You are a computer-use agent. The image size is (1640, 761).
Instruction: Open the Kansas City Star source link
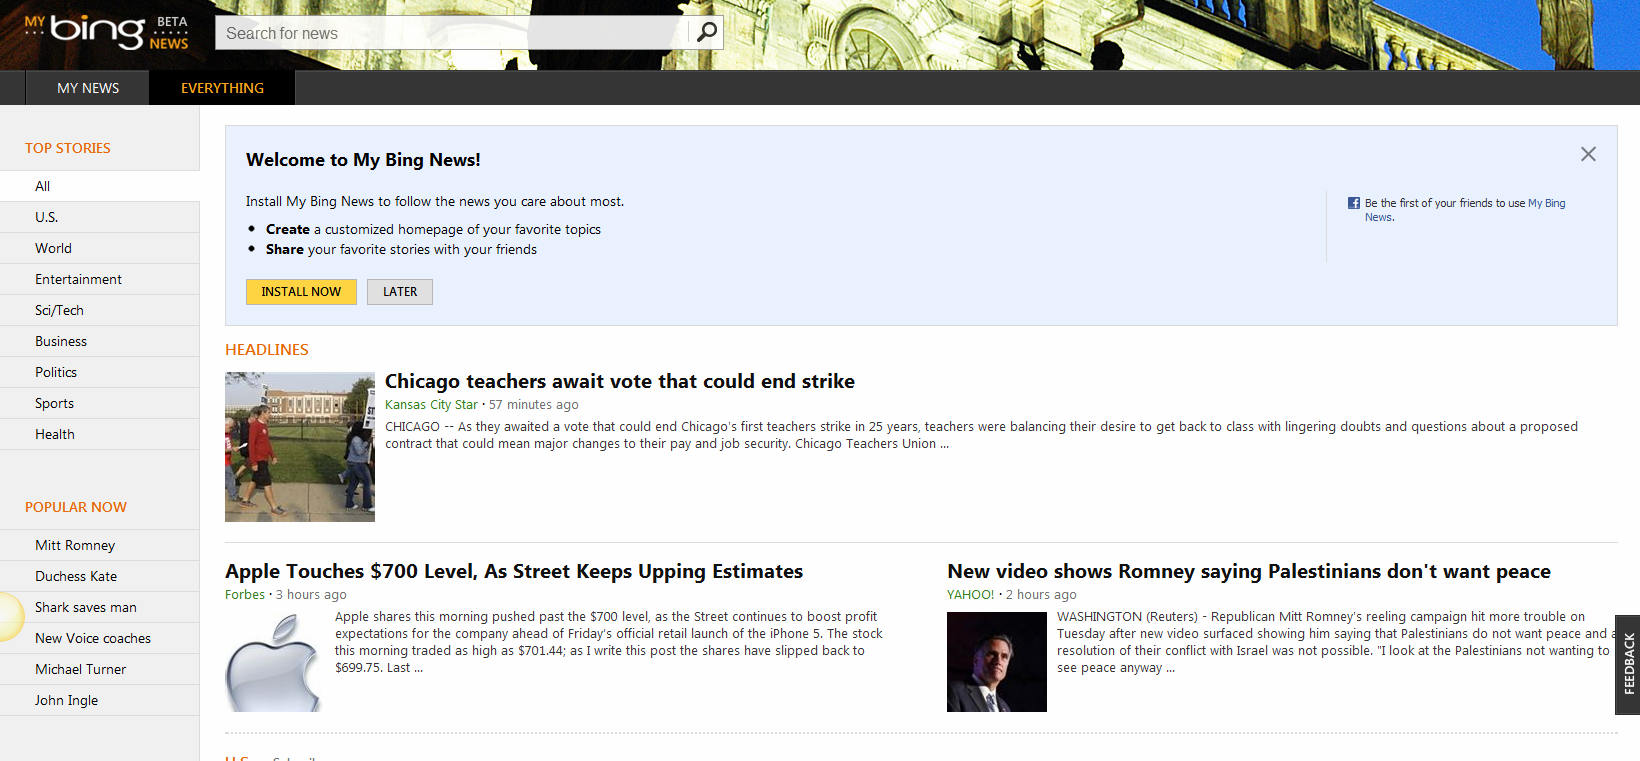(431, 405)
